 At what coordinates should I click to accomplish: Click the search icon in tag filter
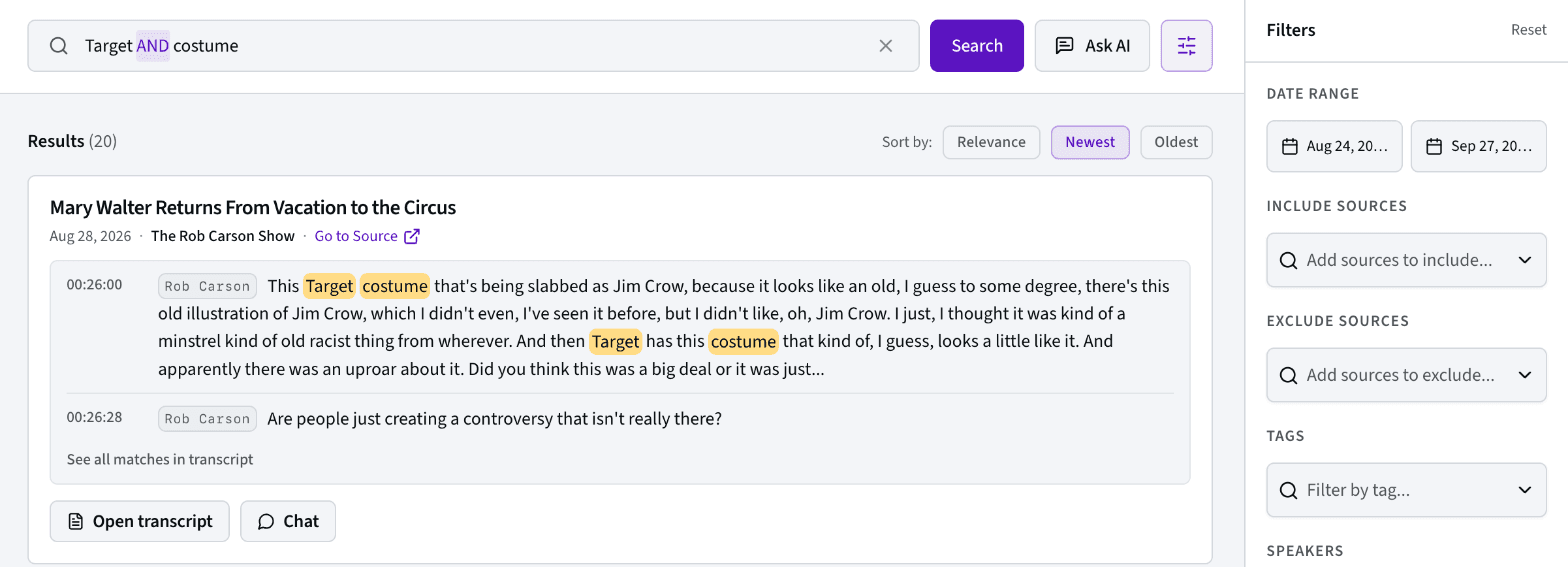coord(1289,490)
